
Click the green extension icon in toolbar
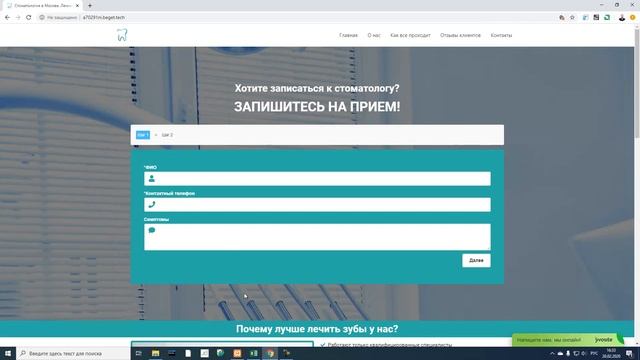pyautogui.click(x=607, y=18)
